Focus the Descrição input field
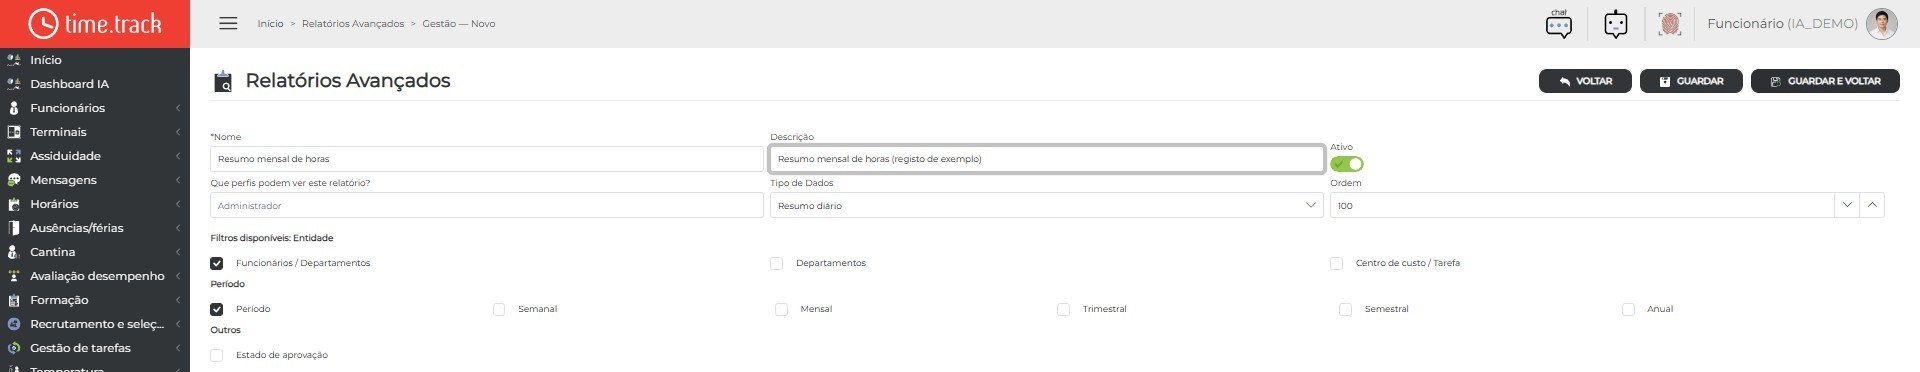This screenshot has width=1920, height=372. [x=1046, y=159]
